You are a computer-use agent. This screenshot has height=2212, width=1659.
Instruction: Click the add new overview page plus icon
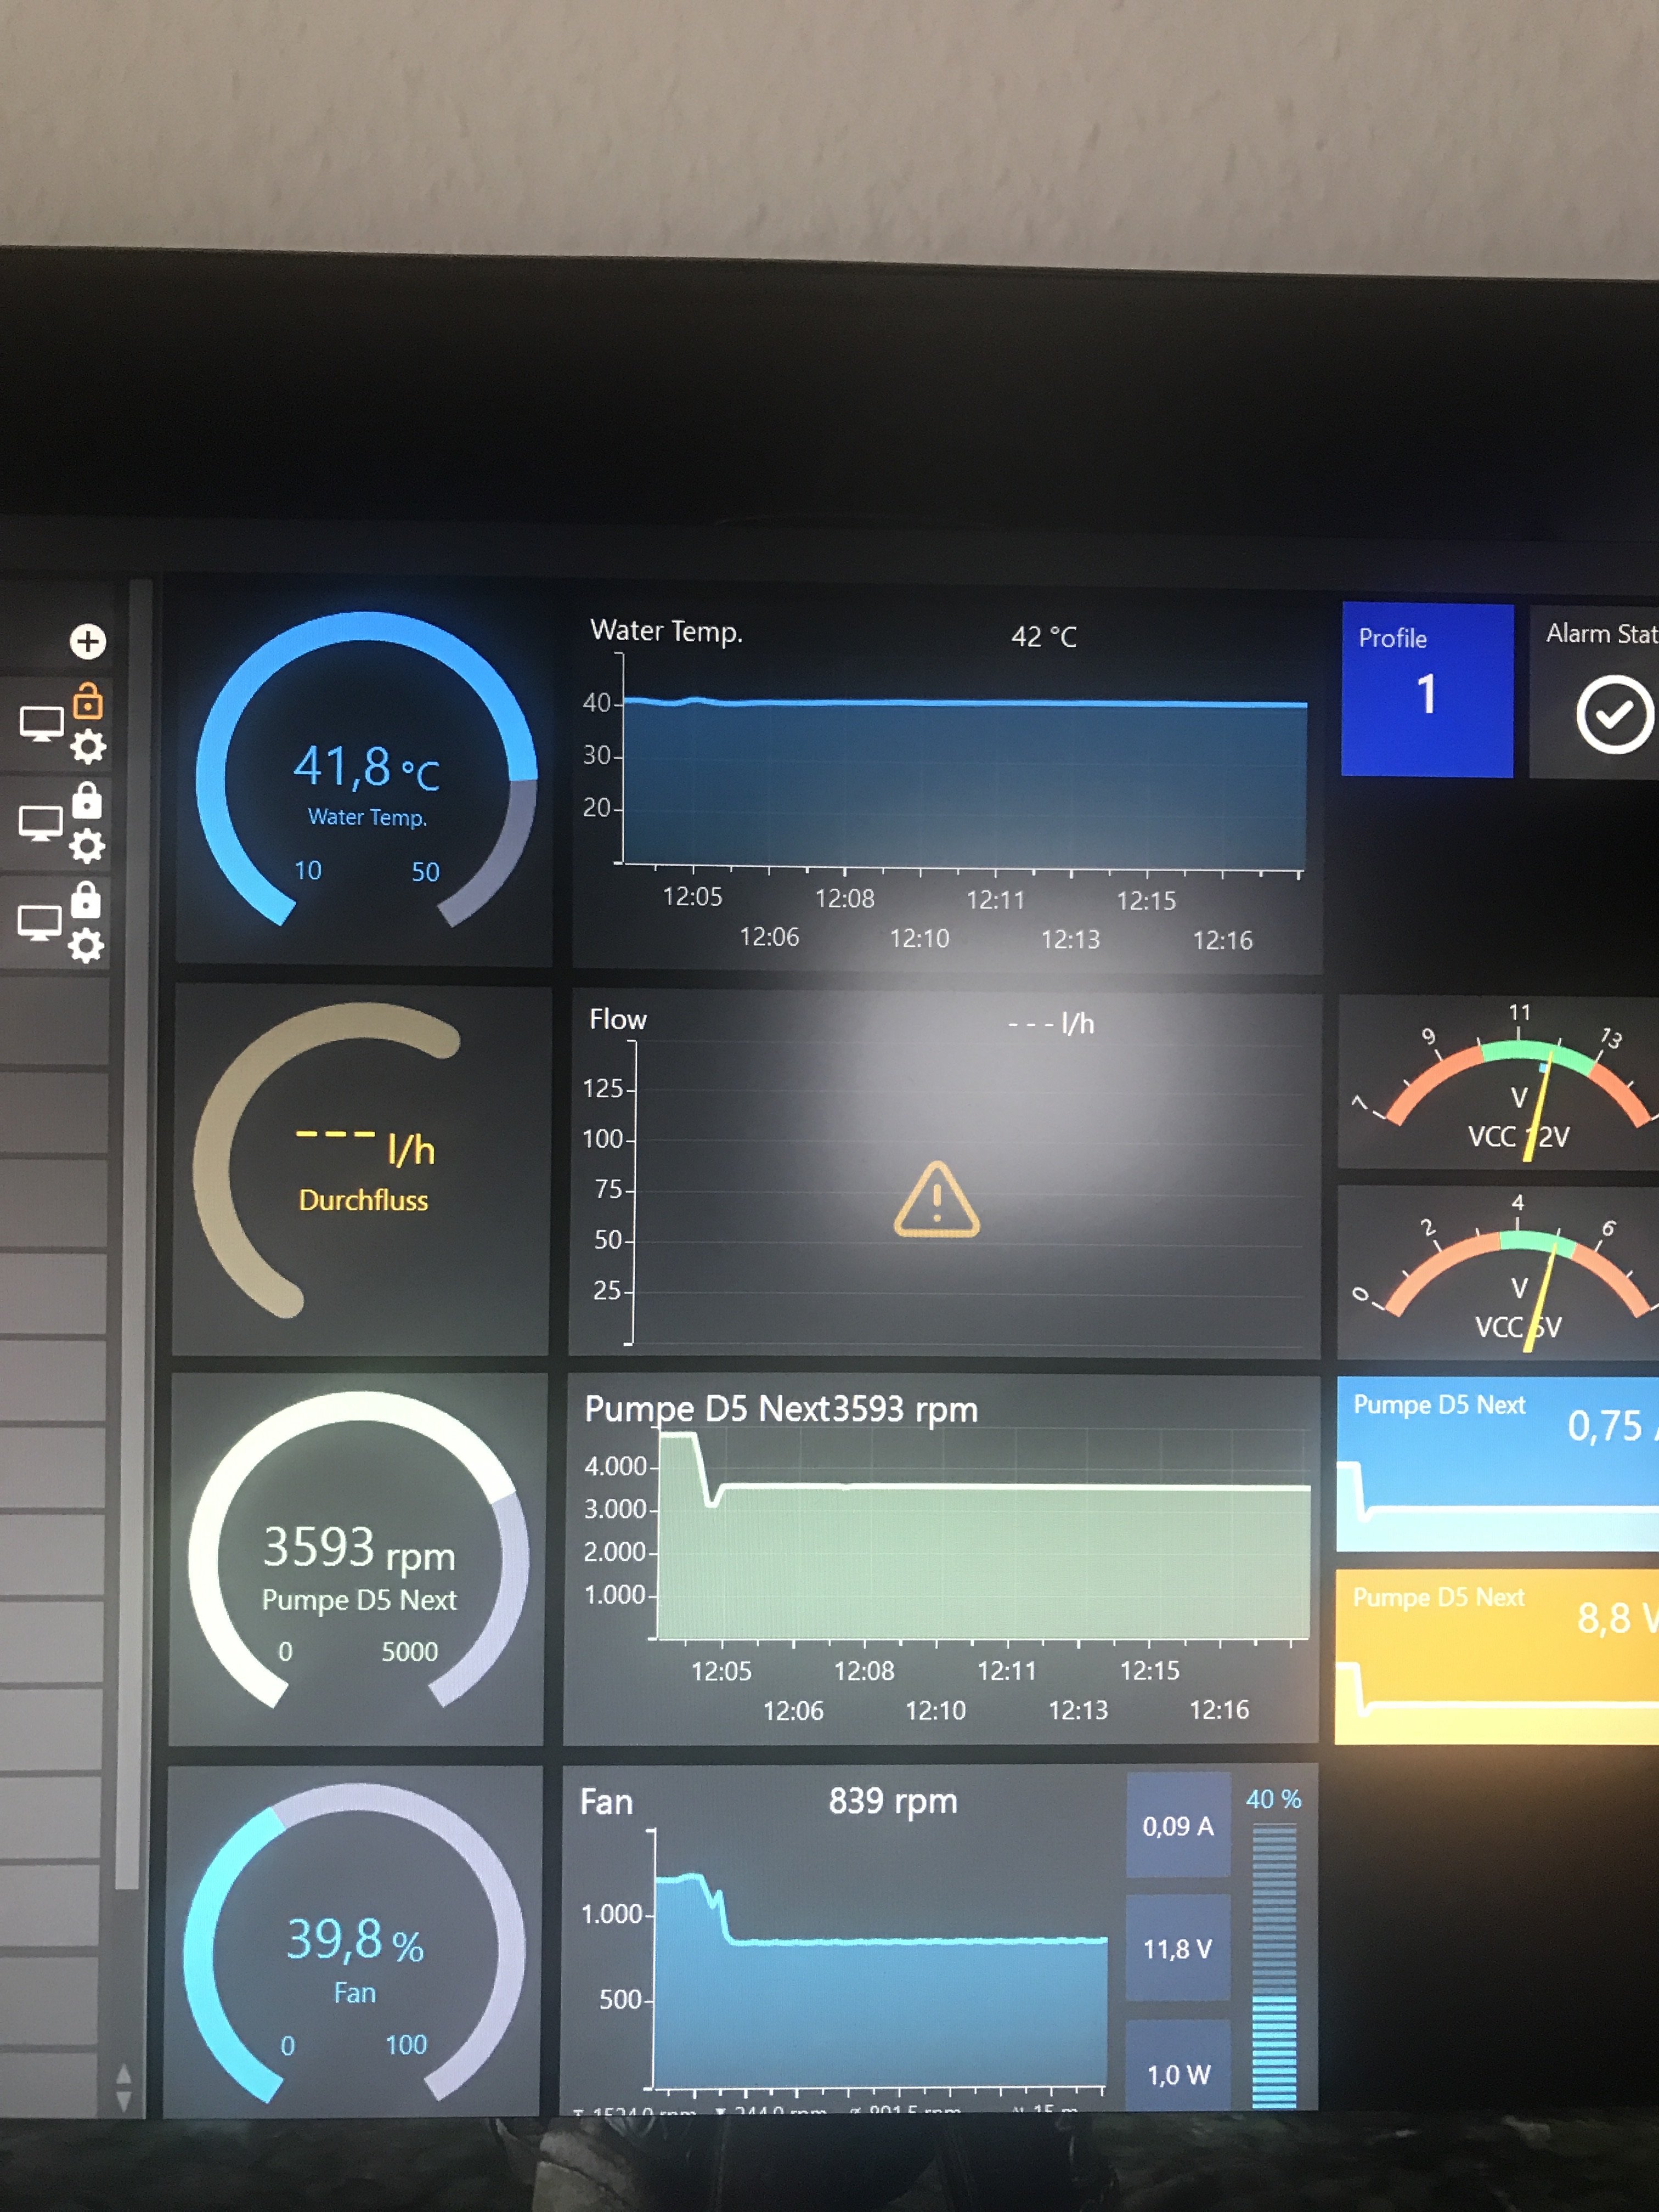pos(88,641)
